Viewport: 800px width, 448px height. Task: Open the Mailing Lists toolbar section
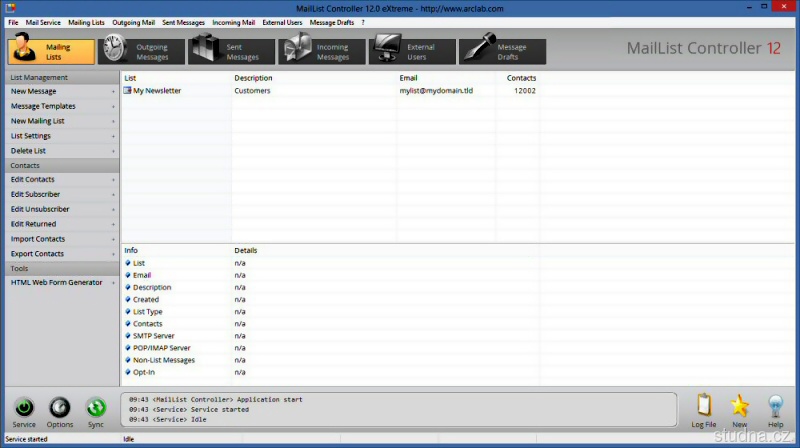51,52
